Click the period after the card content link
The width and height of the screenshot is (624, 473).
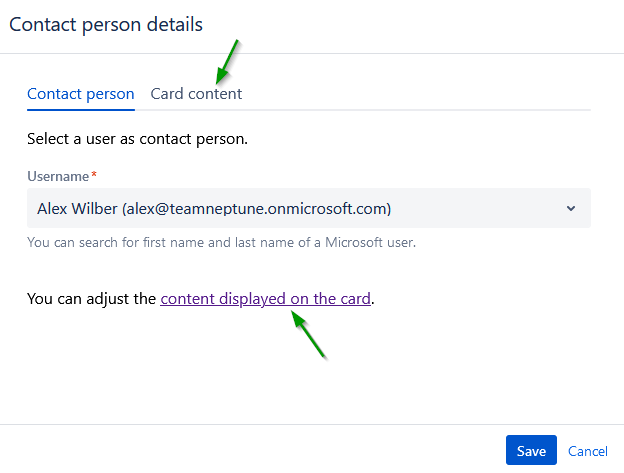[374, 299]
